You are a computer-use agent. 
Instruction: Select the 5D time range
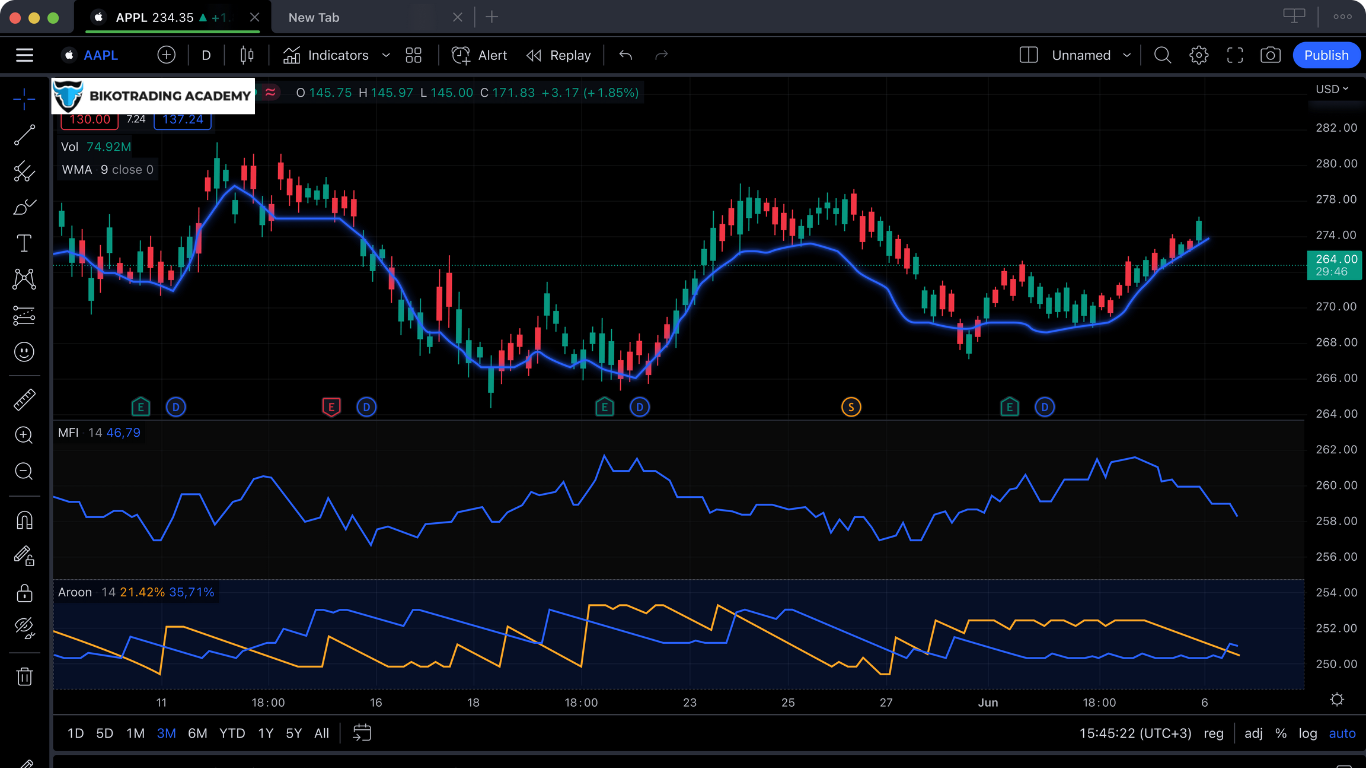pyautogui.click(x=104, y=733)
